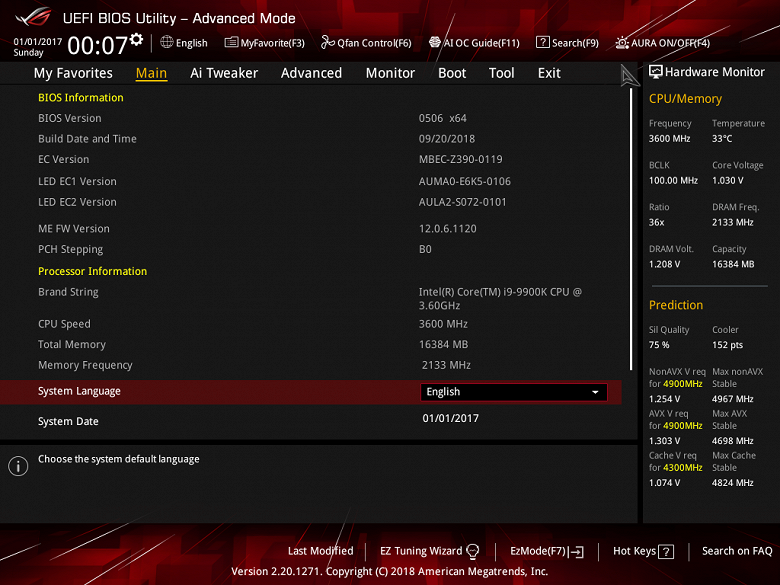Click LED EC1 value AUMA0-E6K5-0106
Viewport: 780px width, 585px height.
click(465, 182)
